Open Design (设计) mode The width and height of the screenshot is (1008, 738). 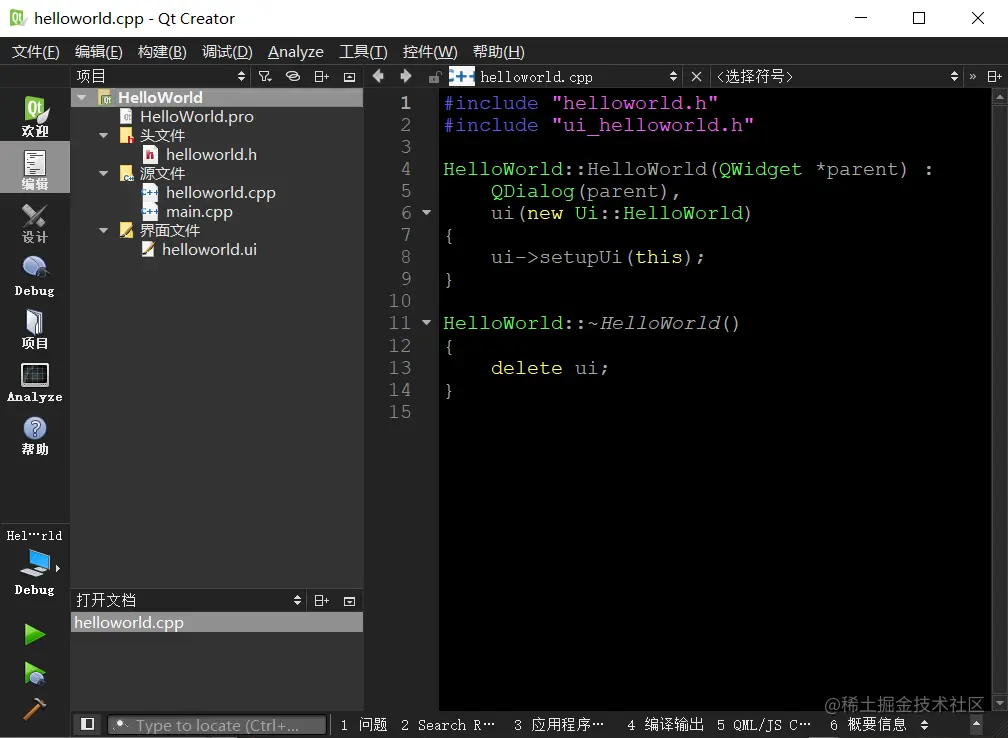pos(35,222)
